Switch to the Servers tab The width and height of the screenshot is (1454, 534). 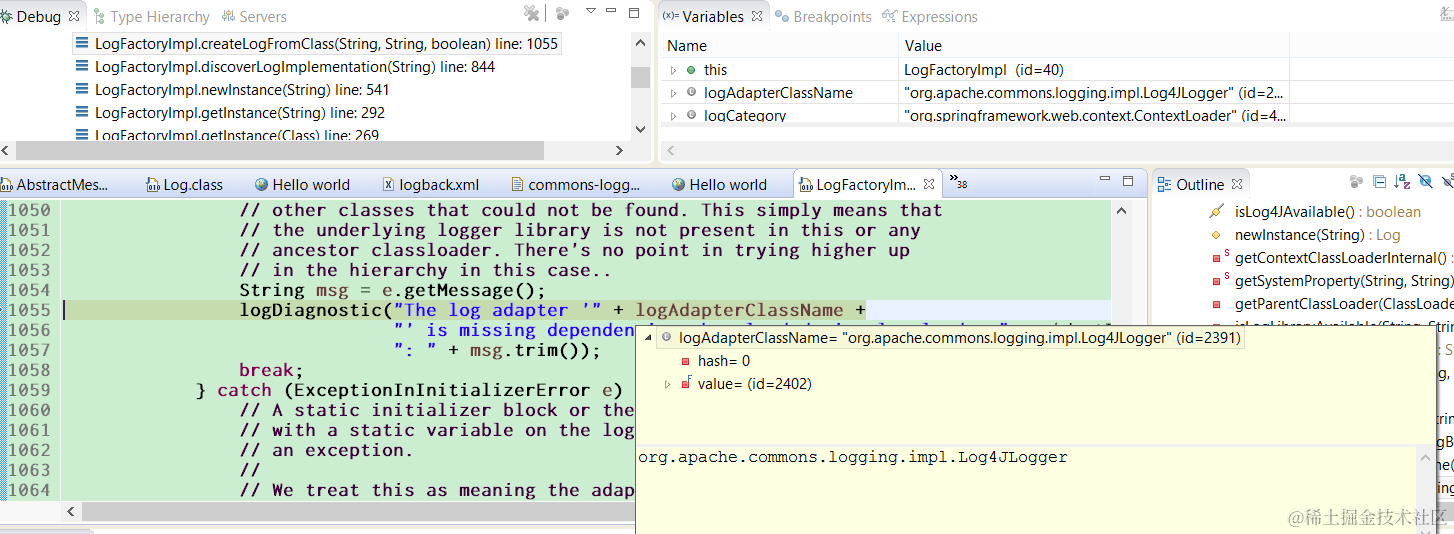254,17
